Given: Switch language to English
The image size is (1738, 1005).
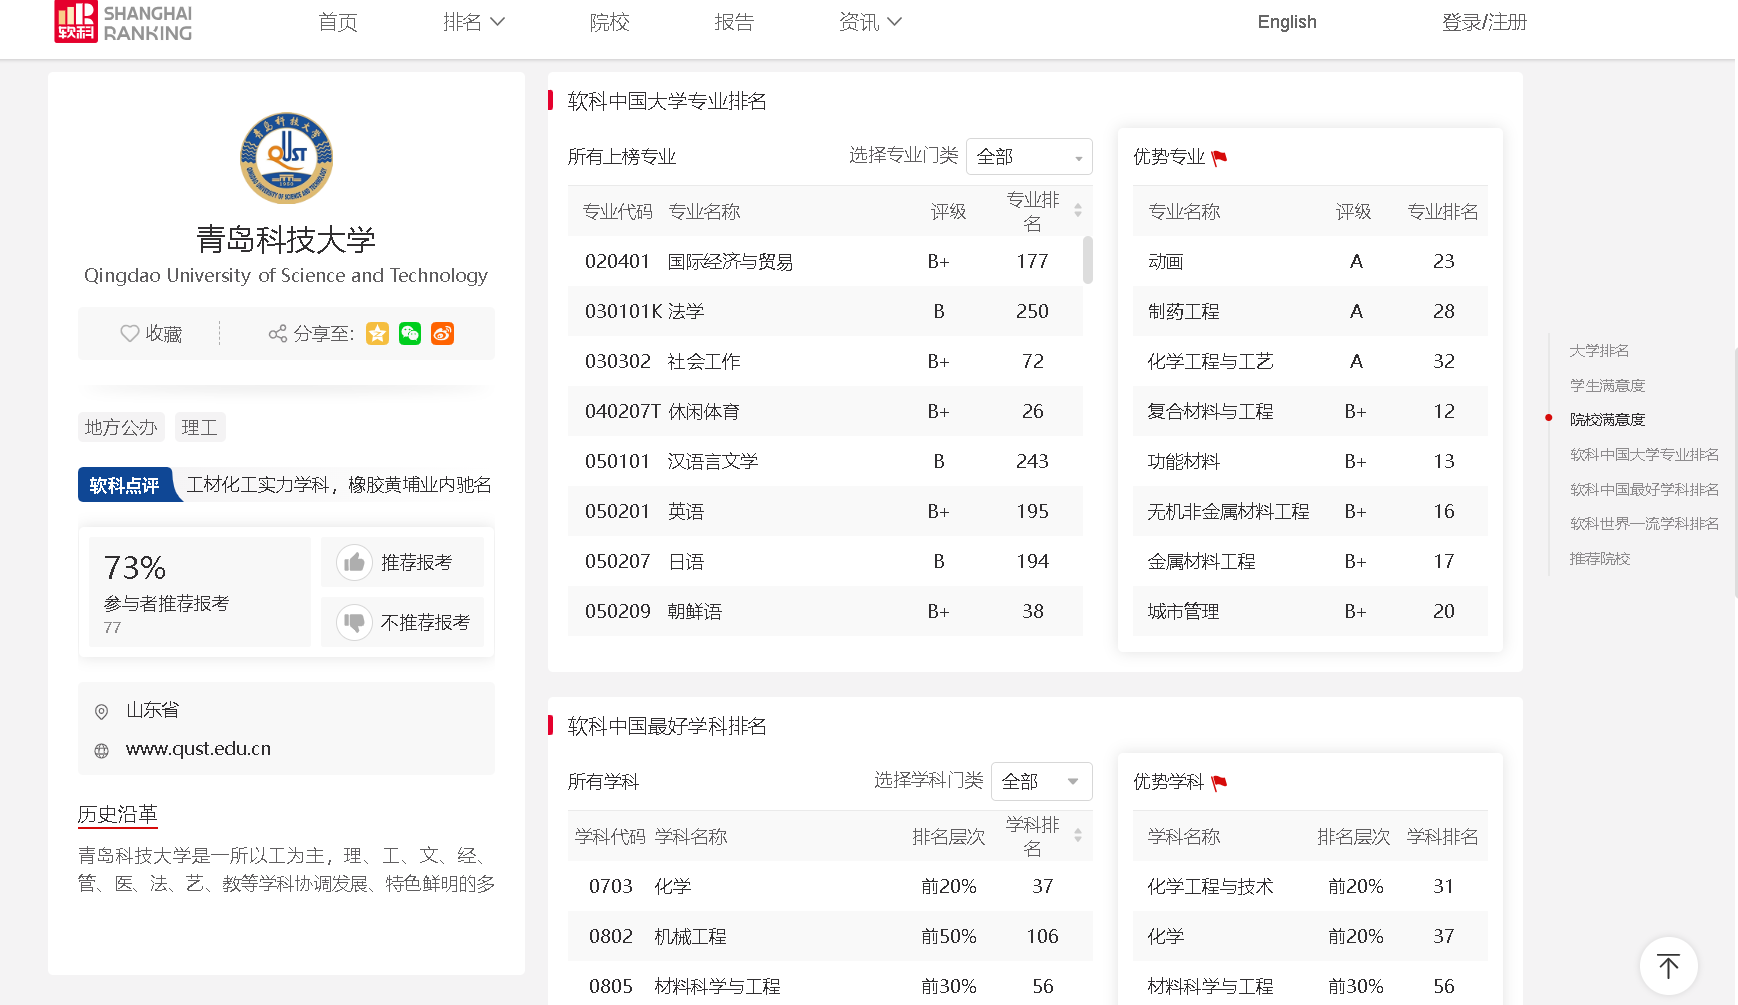Looking at the screenshot, I should coord(1286,22).
